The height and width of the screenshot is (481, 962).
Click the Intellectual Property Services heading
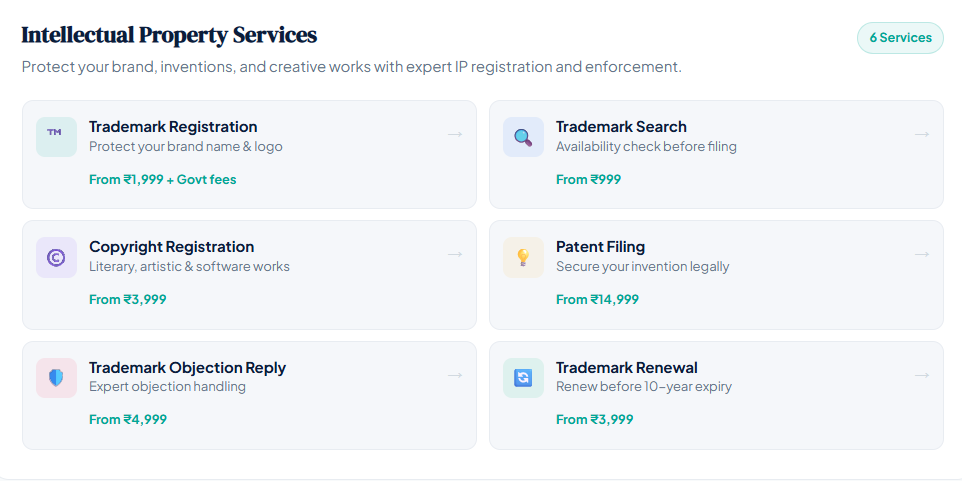[x=169, y=35]
